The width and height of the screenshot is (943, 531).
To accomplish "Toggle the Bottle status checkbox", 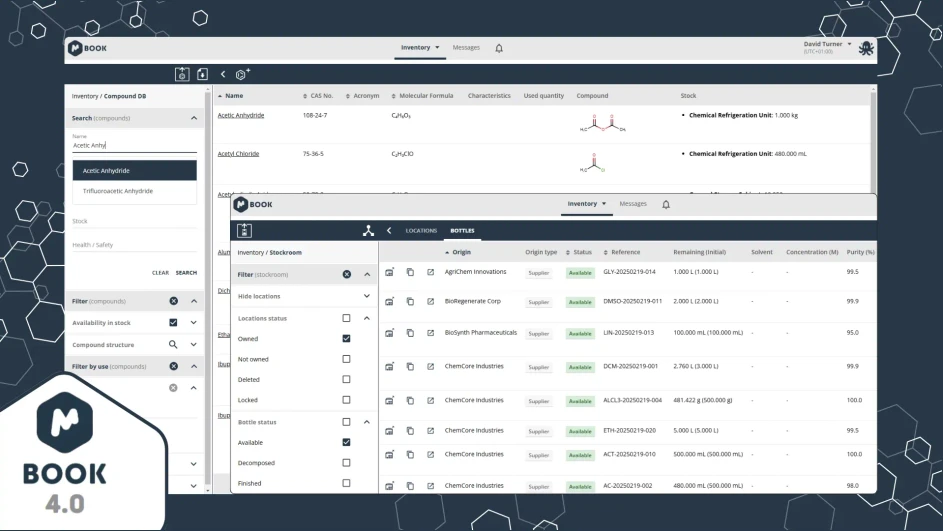I will coord(346,422).
